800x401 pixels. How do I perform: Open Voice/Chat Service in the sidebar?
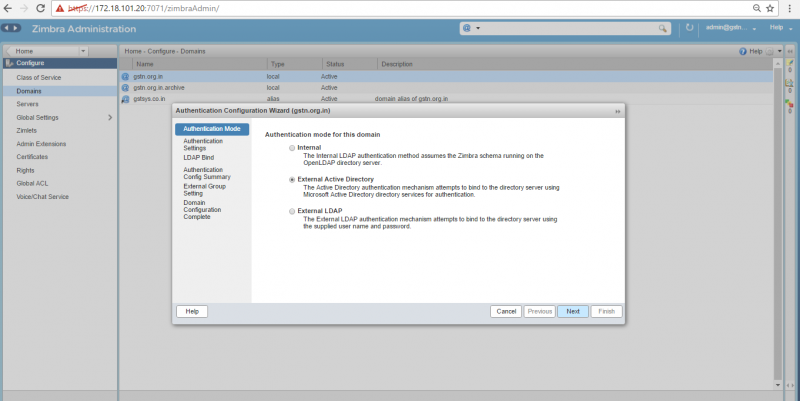(x=42, y=197)
